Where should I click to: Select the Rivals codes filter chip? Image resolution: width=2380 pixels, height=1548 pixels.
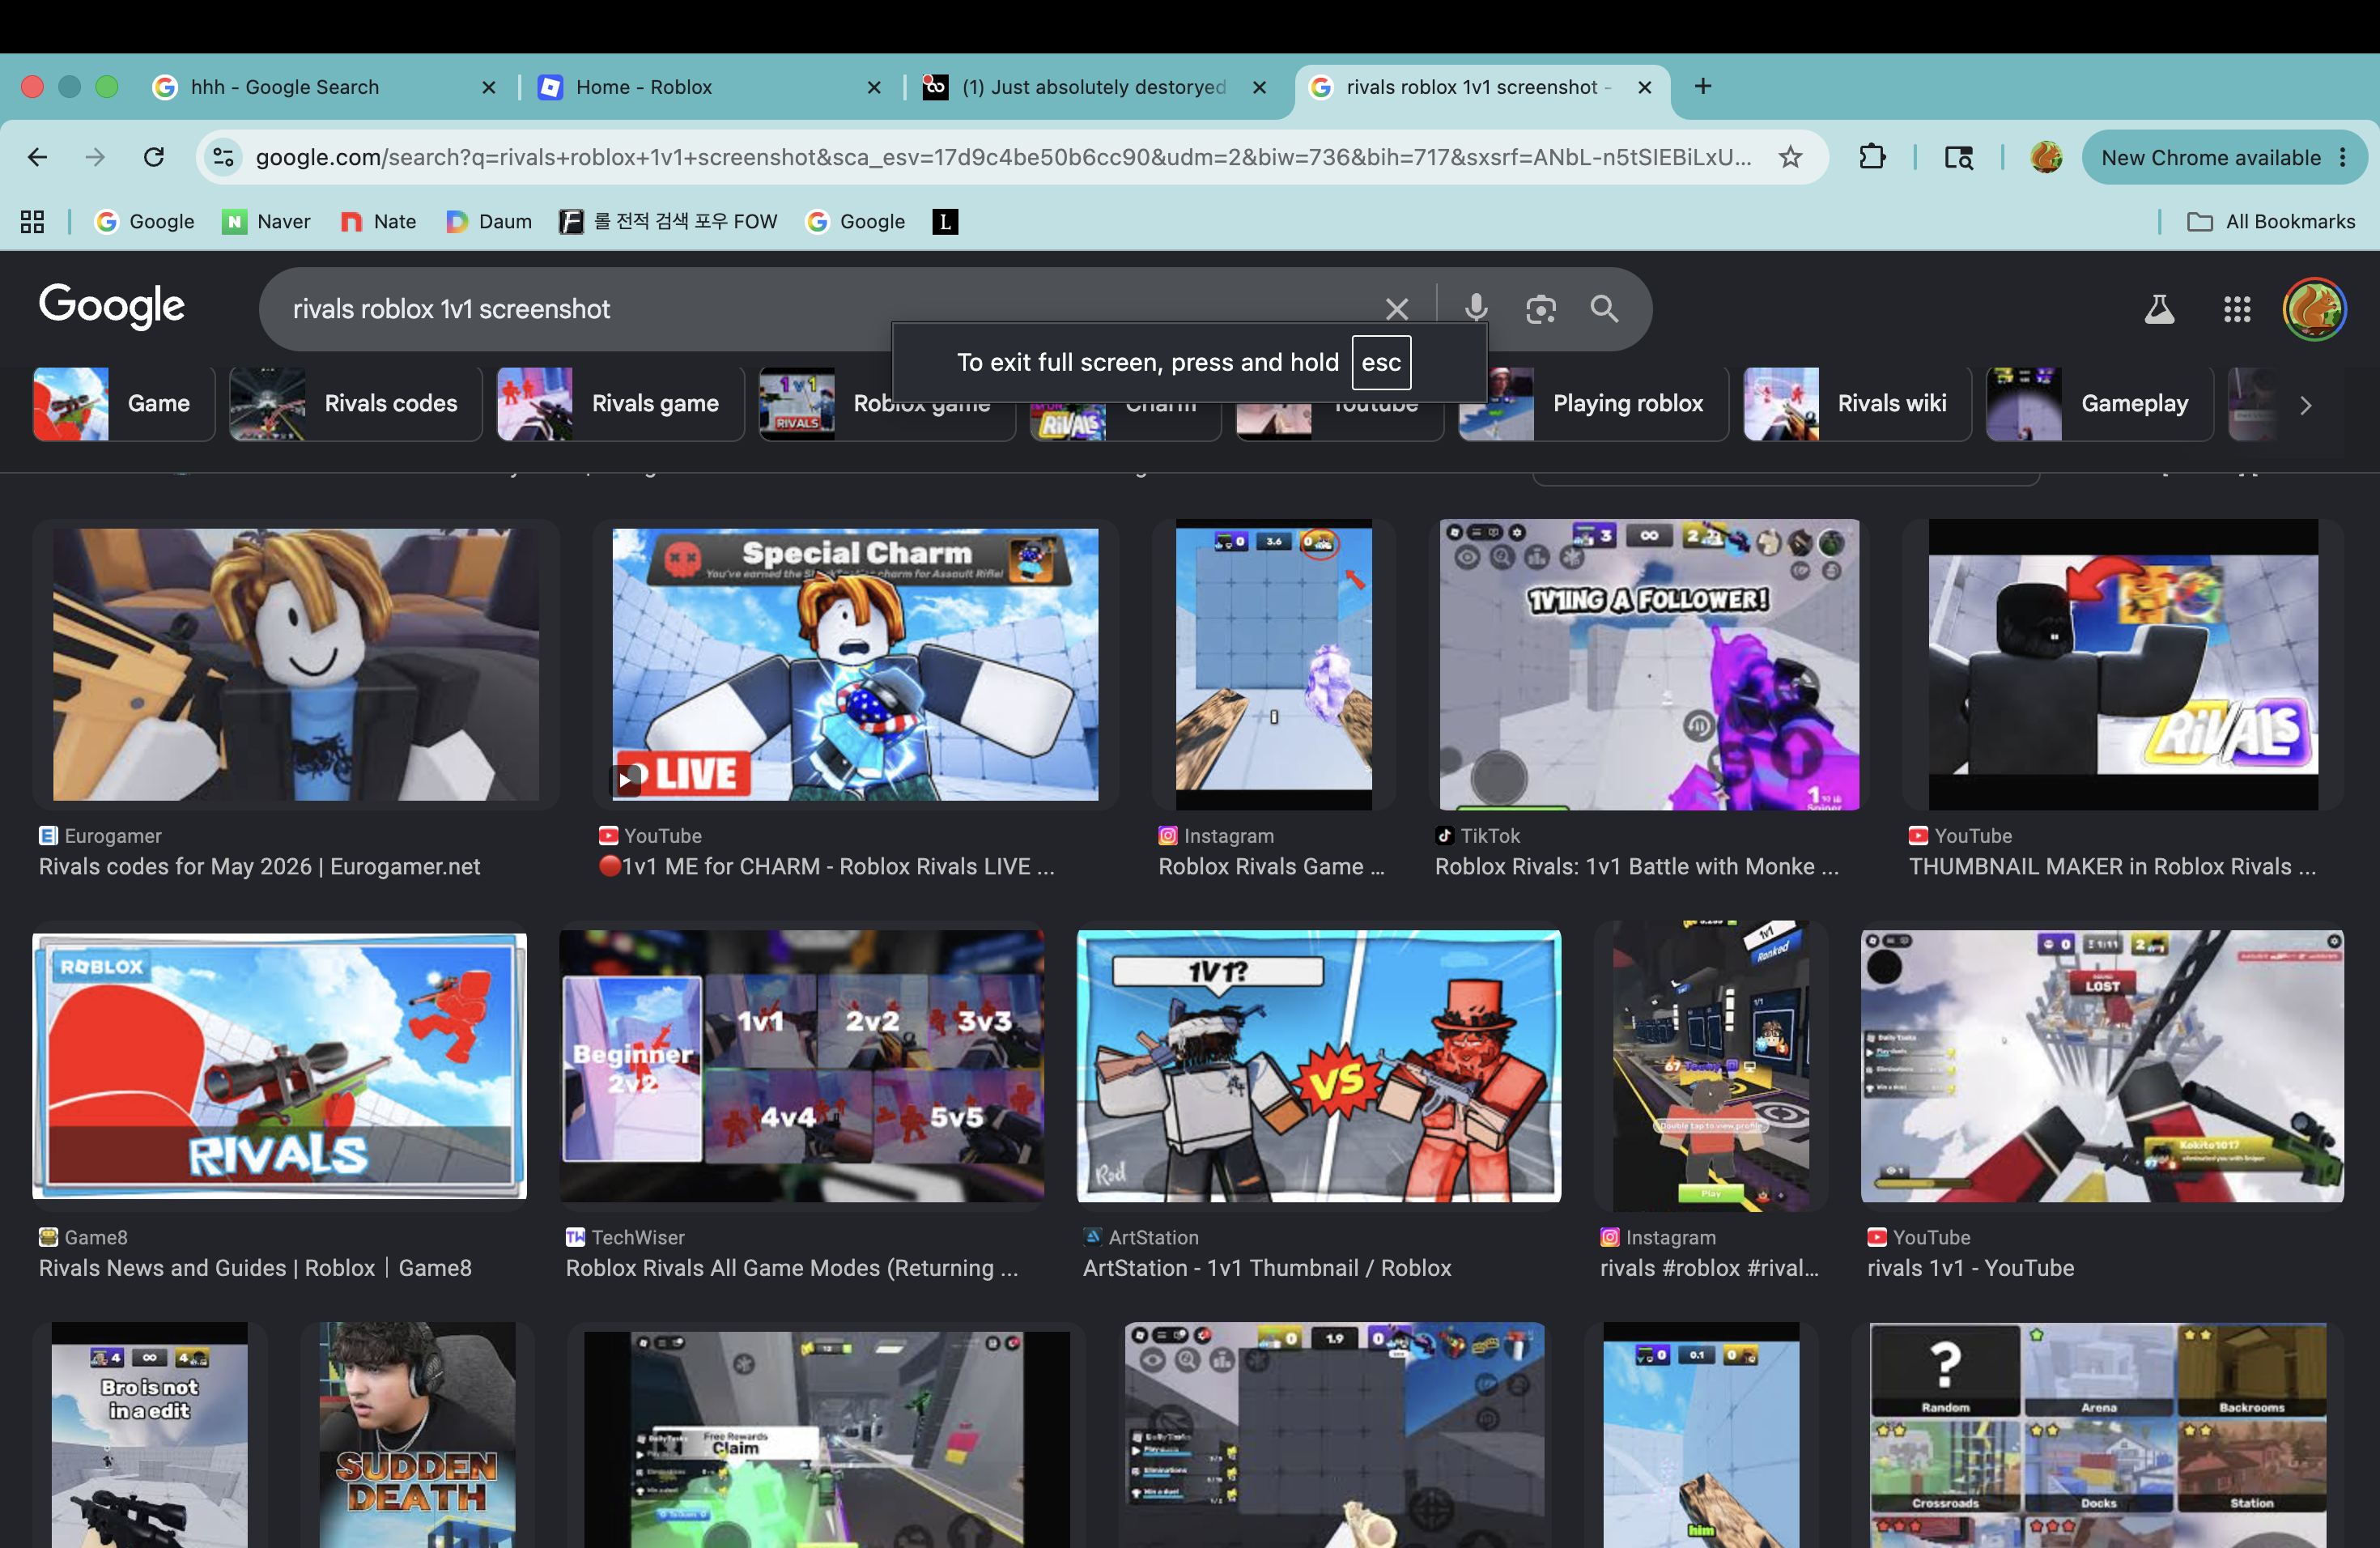click(x=355, y=404)
